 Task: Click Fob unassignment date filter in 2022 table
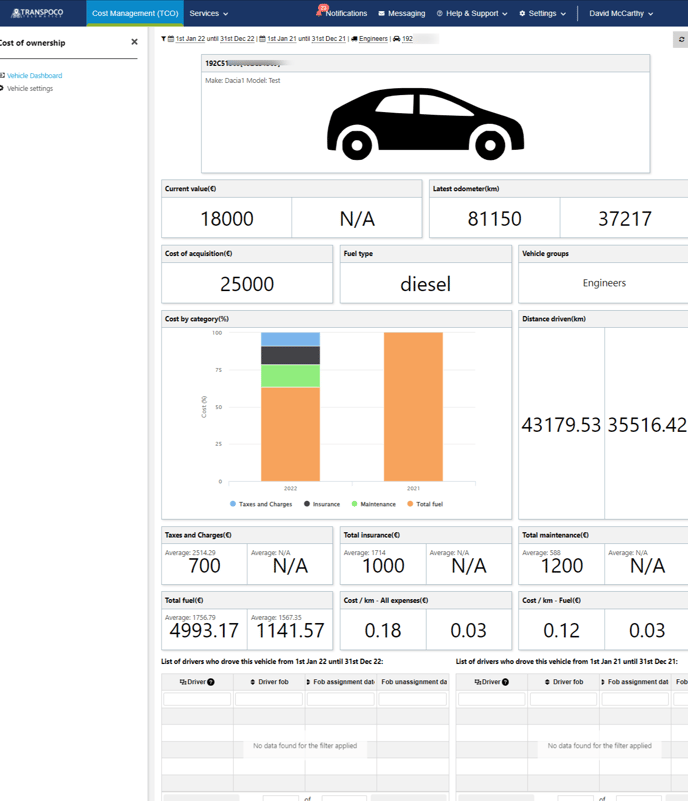point(413,699)
